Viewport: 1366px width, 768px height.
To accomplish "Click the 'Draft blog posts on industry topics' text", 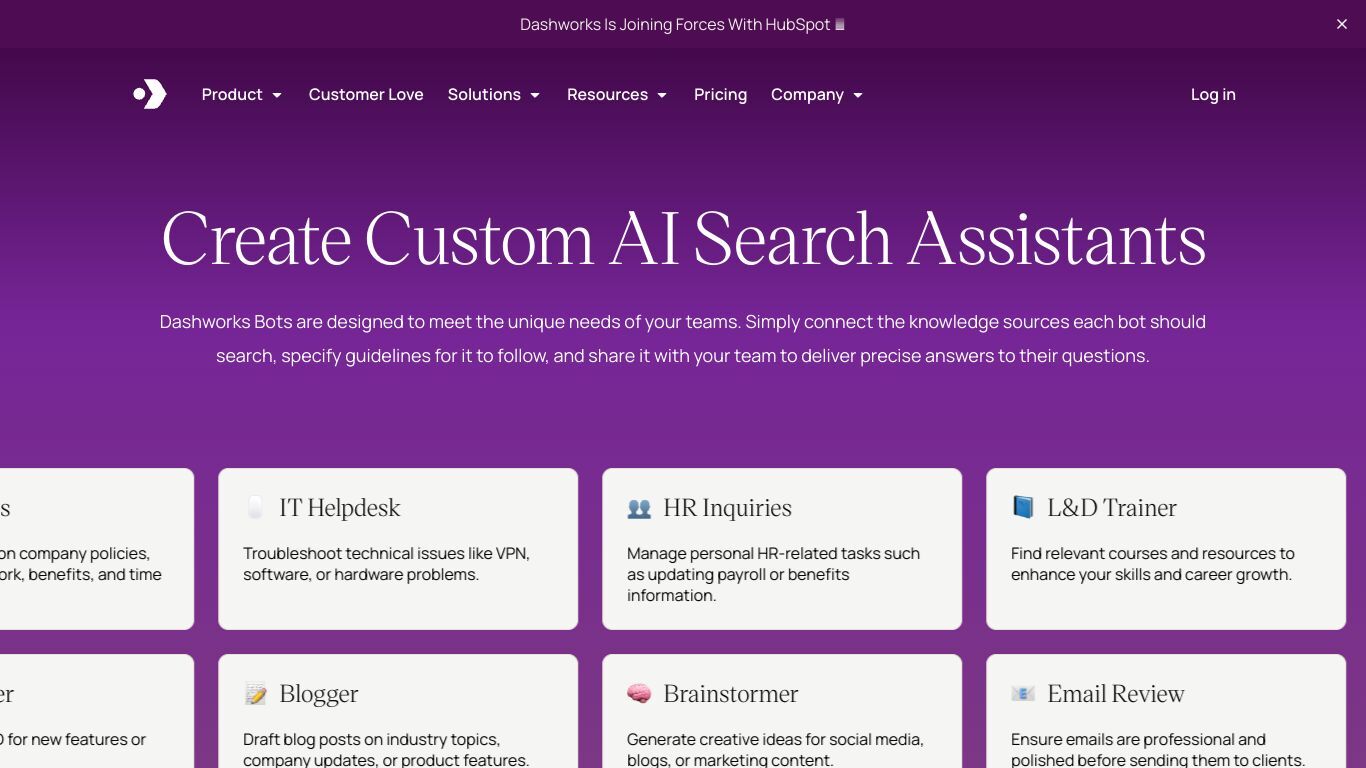I will coord(386,750).
